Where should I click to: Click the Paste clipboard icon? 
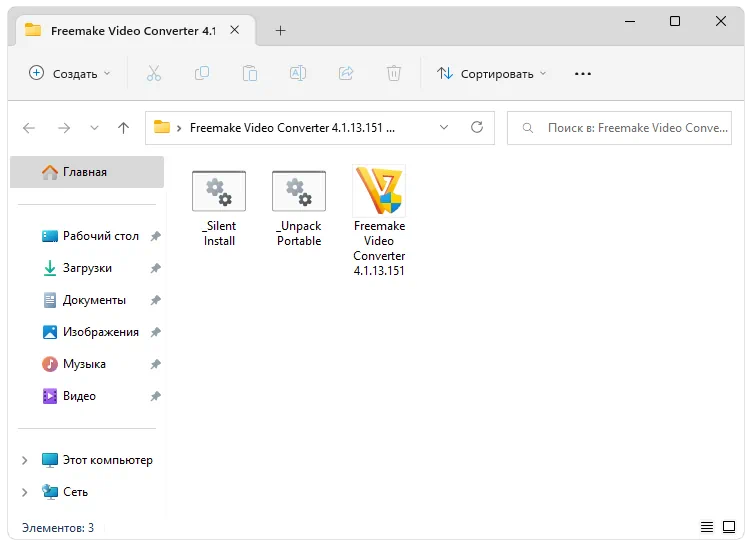[x=250, y=73]
